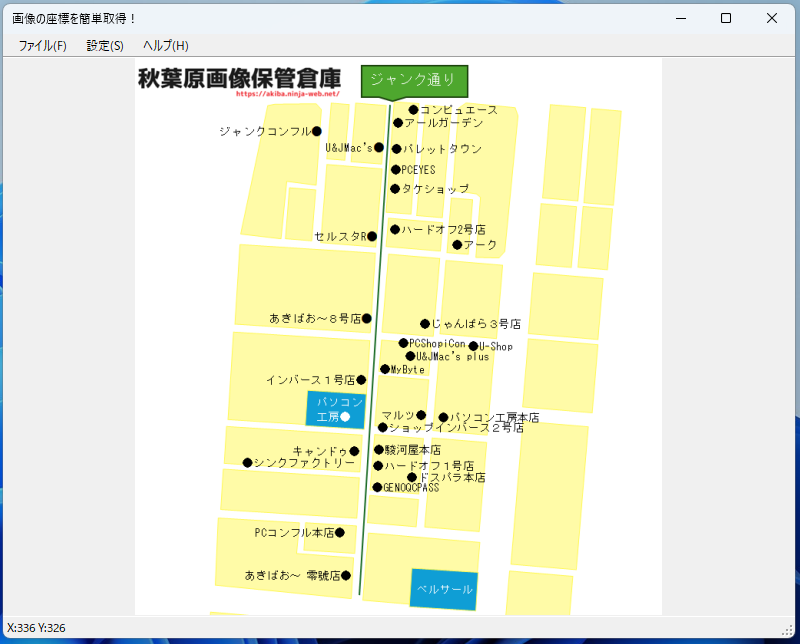The height and width of the screenshot is (644, 800).
Task: Click the black dot beside コンピュエース
Action: point(413,110)
